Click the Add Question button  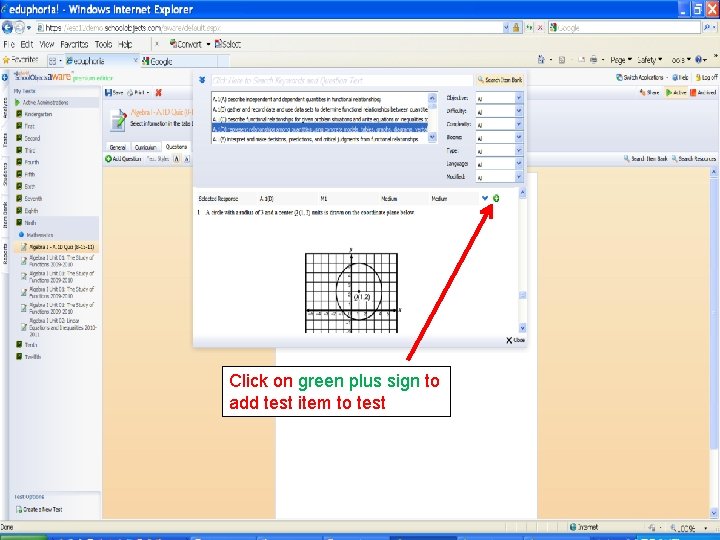[x=123, y=159]
